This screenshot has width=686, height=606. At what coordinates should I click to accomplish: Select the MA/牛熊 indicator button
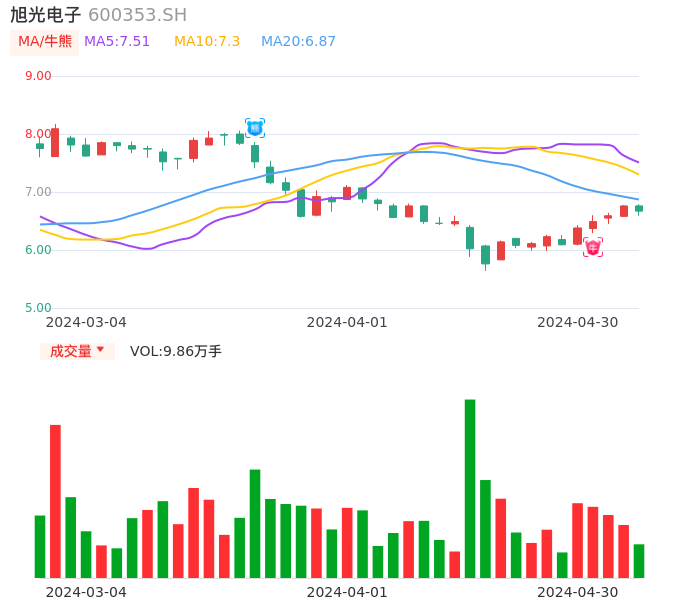pos(45,42)
